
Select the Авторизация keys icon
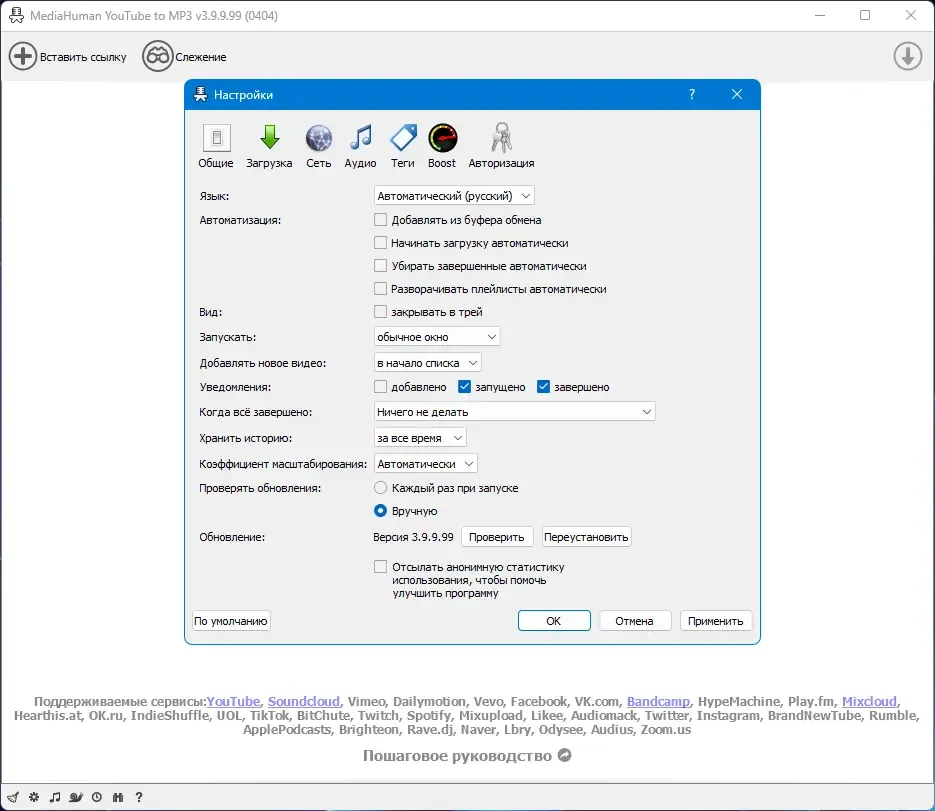click(x=501, y=146)
